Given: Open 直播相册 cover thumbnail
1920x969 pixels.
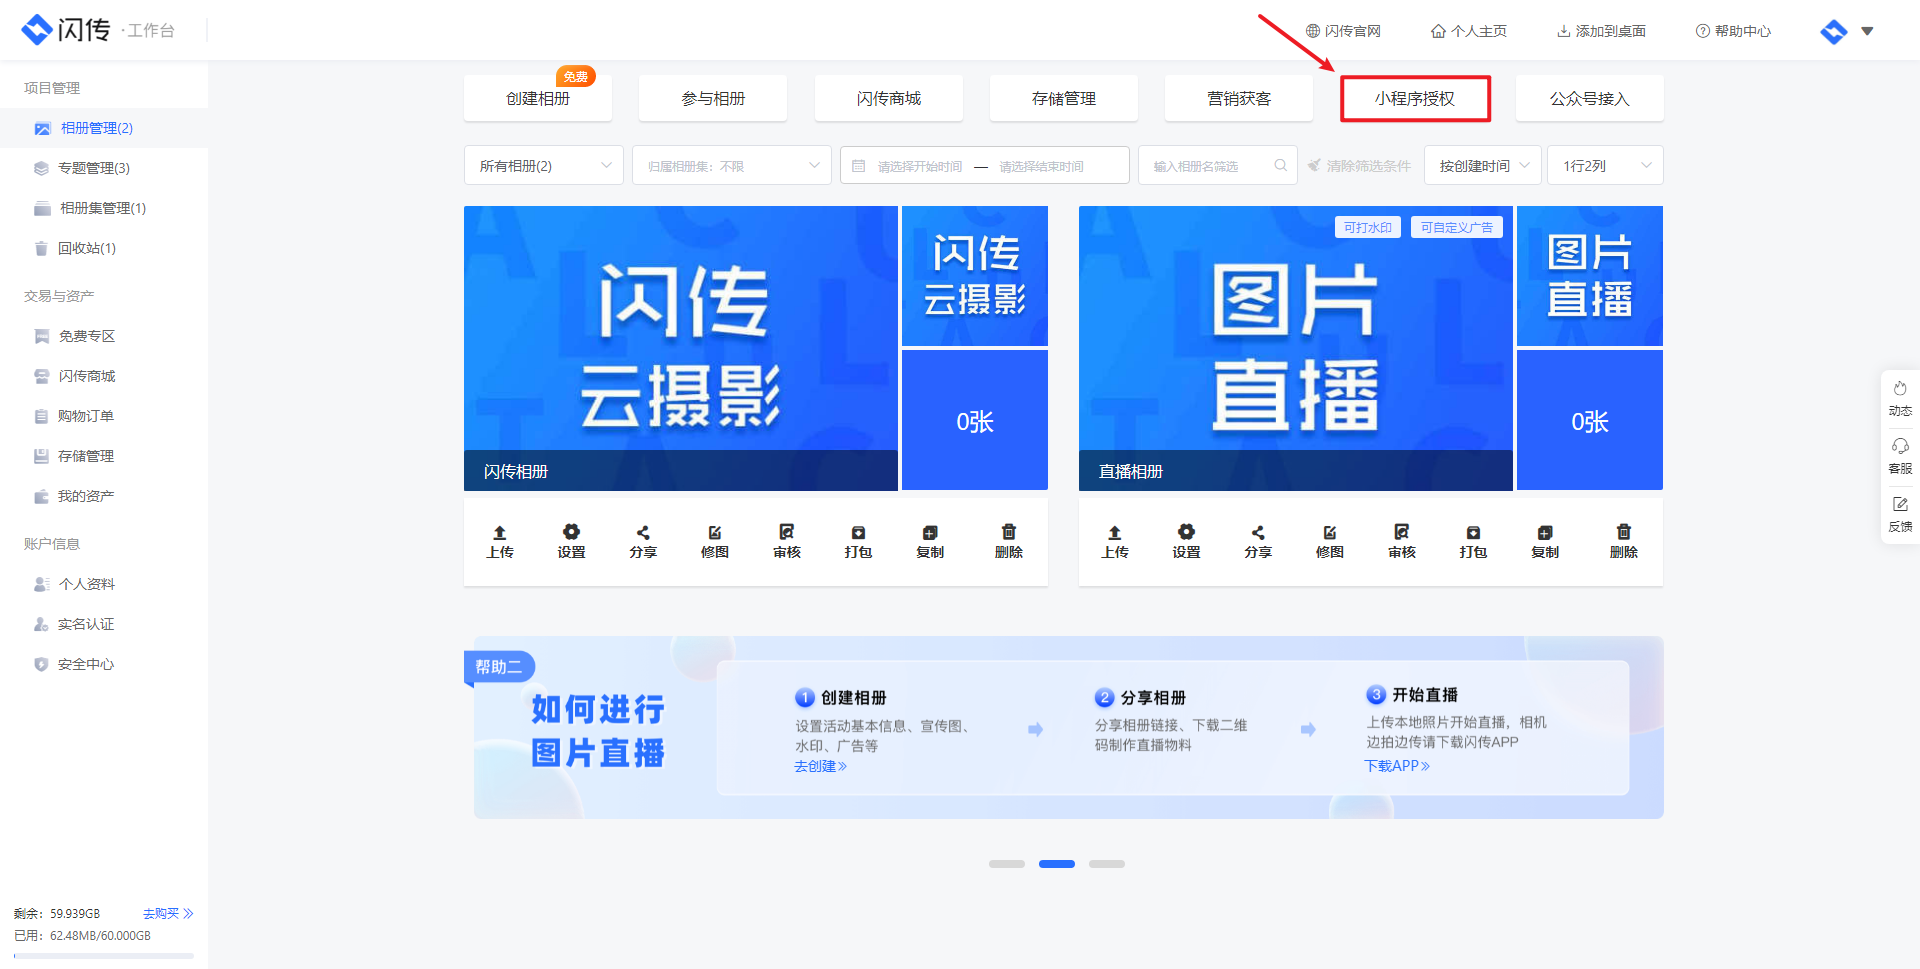Looking at the screenshot, I should [x=1296, y=348].
